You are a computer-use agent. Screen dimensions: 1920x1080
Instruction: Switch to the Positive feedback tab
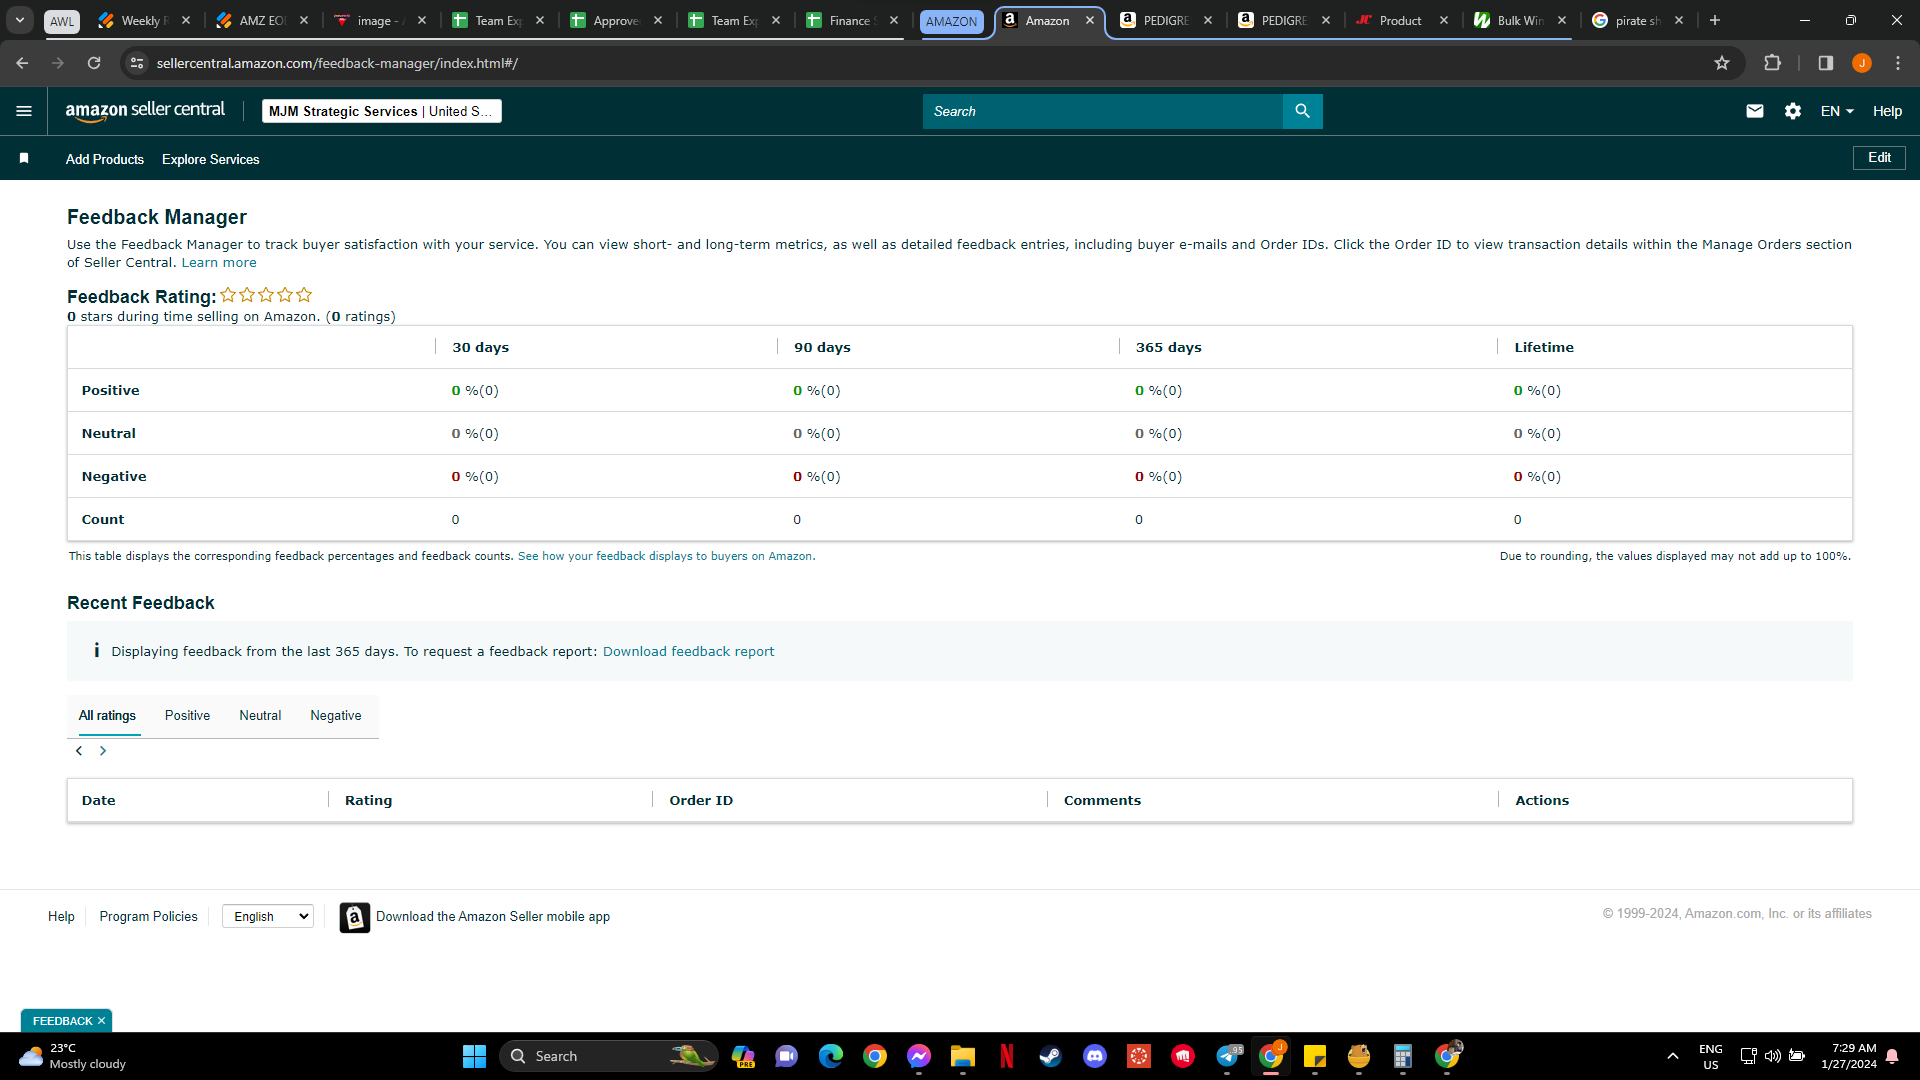(x=187, y=716)
